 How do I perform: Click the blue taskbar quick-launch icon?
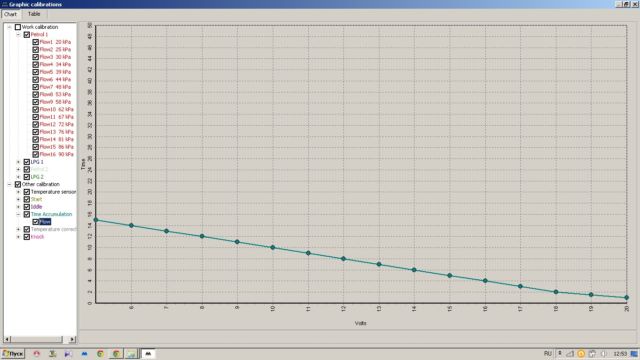pyautogui.click(x=84, y=353)
